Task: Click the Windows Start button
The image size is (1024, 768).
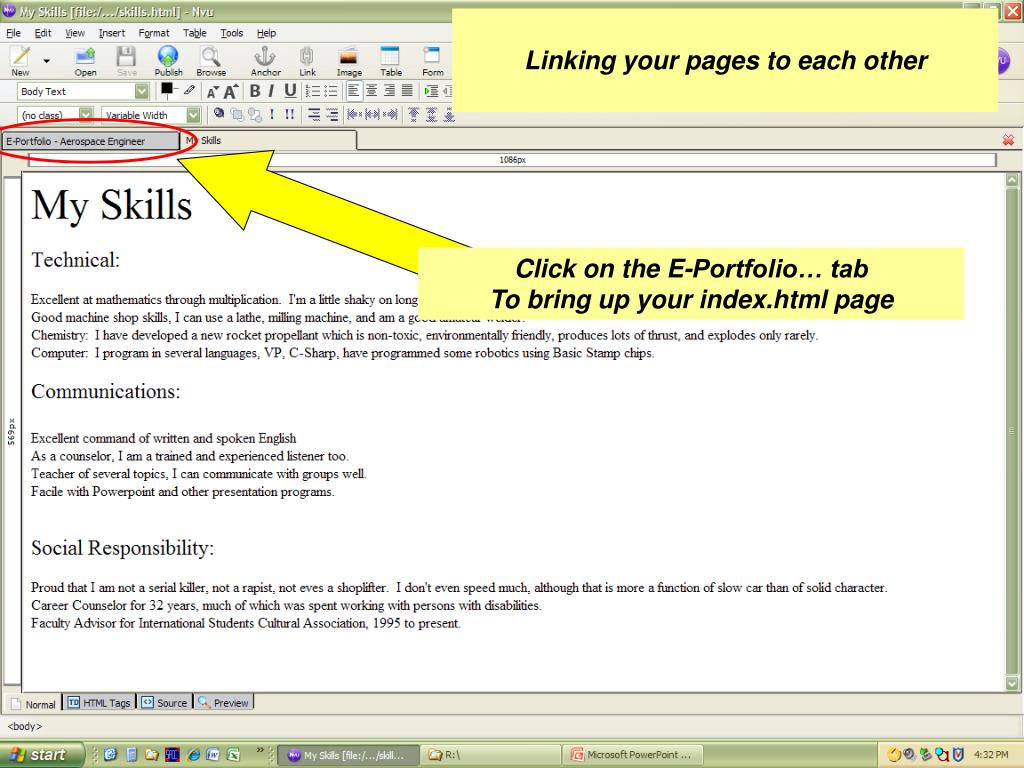Action: point(40,755)
